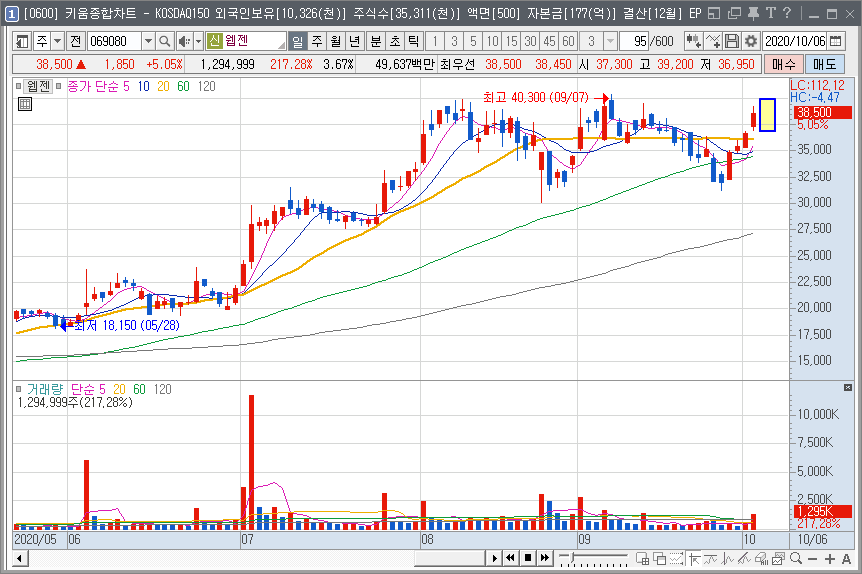This screenshot has height=574, width=862.
Task: Adjust the chart zoom slider at bottom
Action: point(593,559)
